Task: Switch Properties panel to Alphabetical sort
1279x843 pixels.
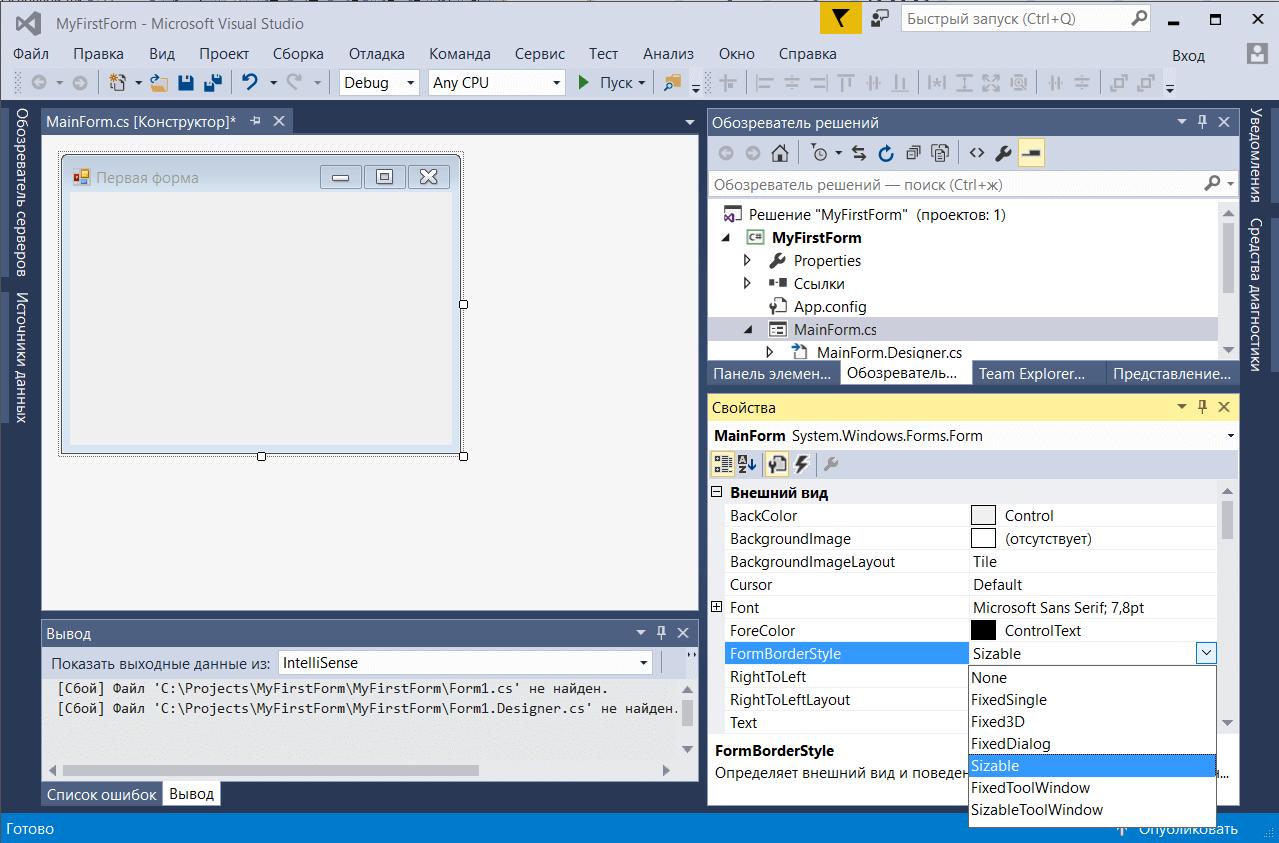Action: [x=747, y=463]
